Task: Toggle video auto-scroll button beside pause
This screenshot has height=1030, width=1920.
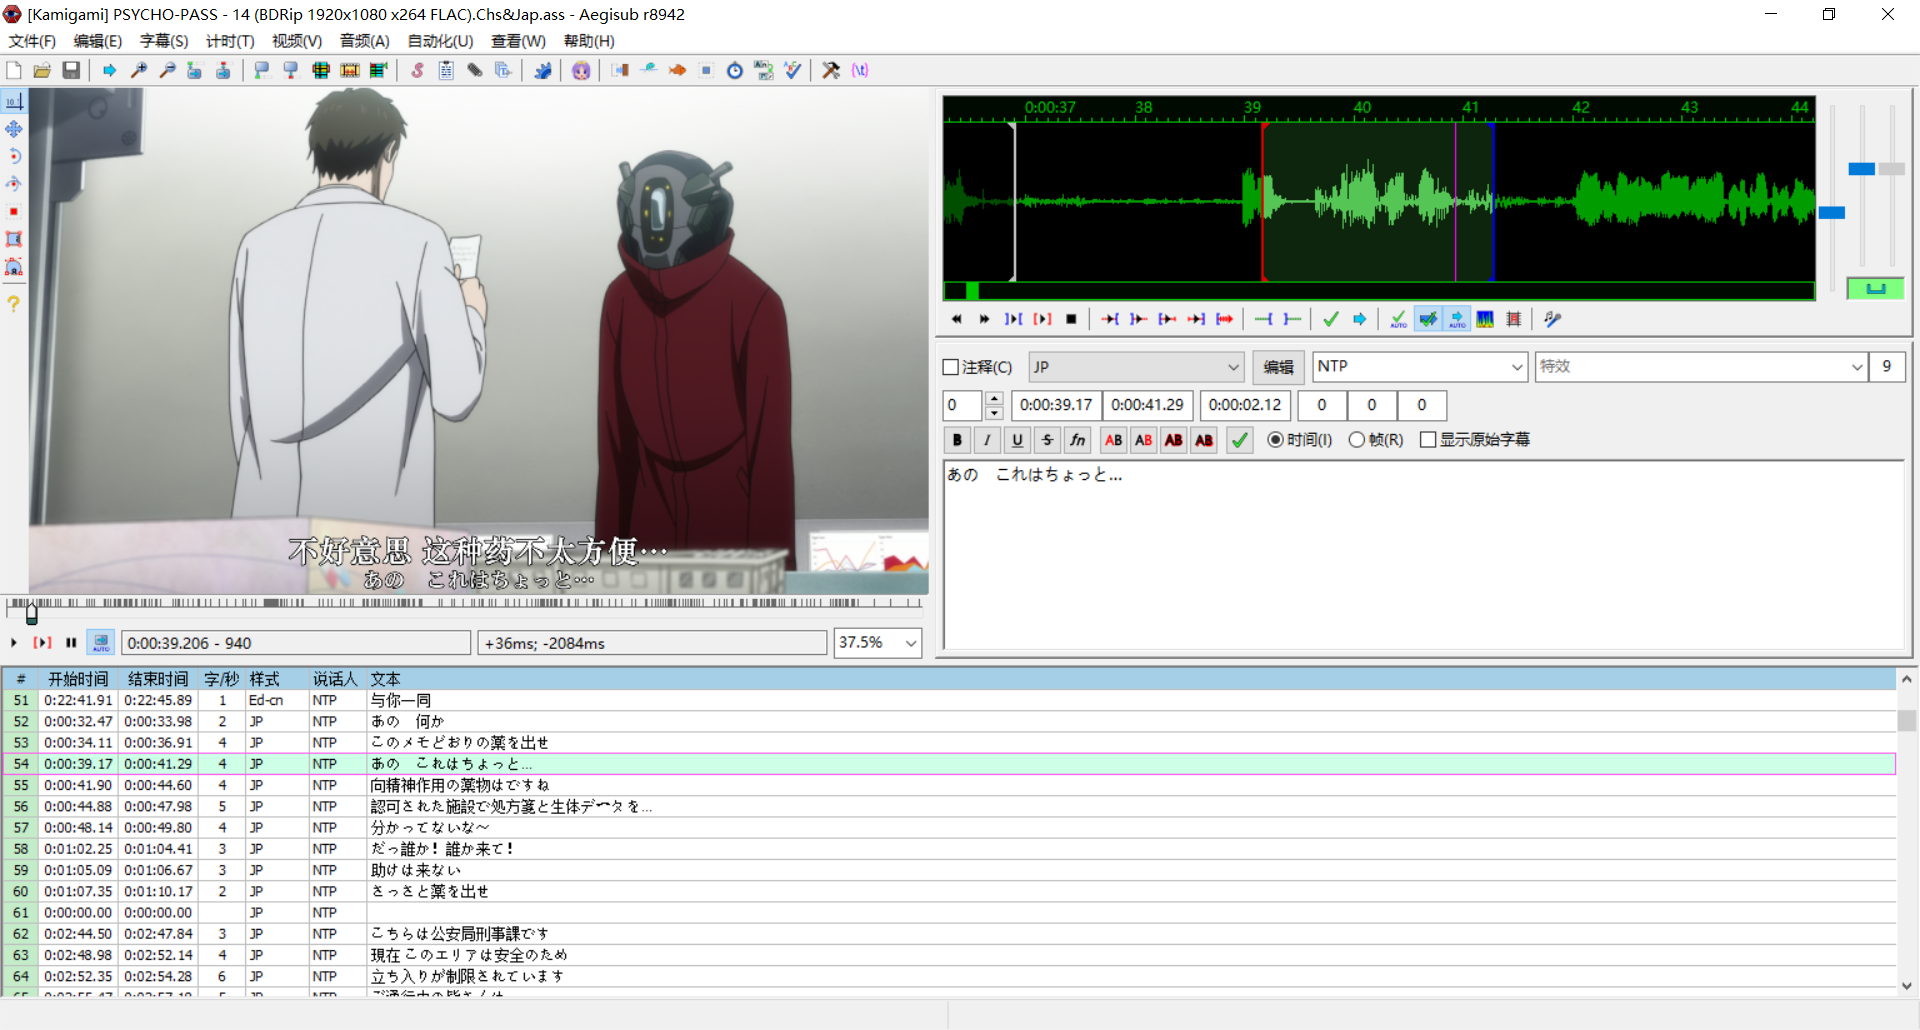Action: [x=101, y=642]
